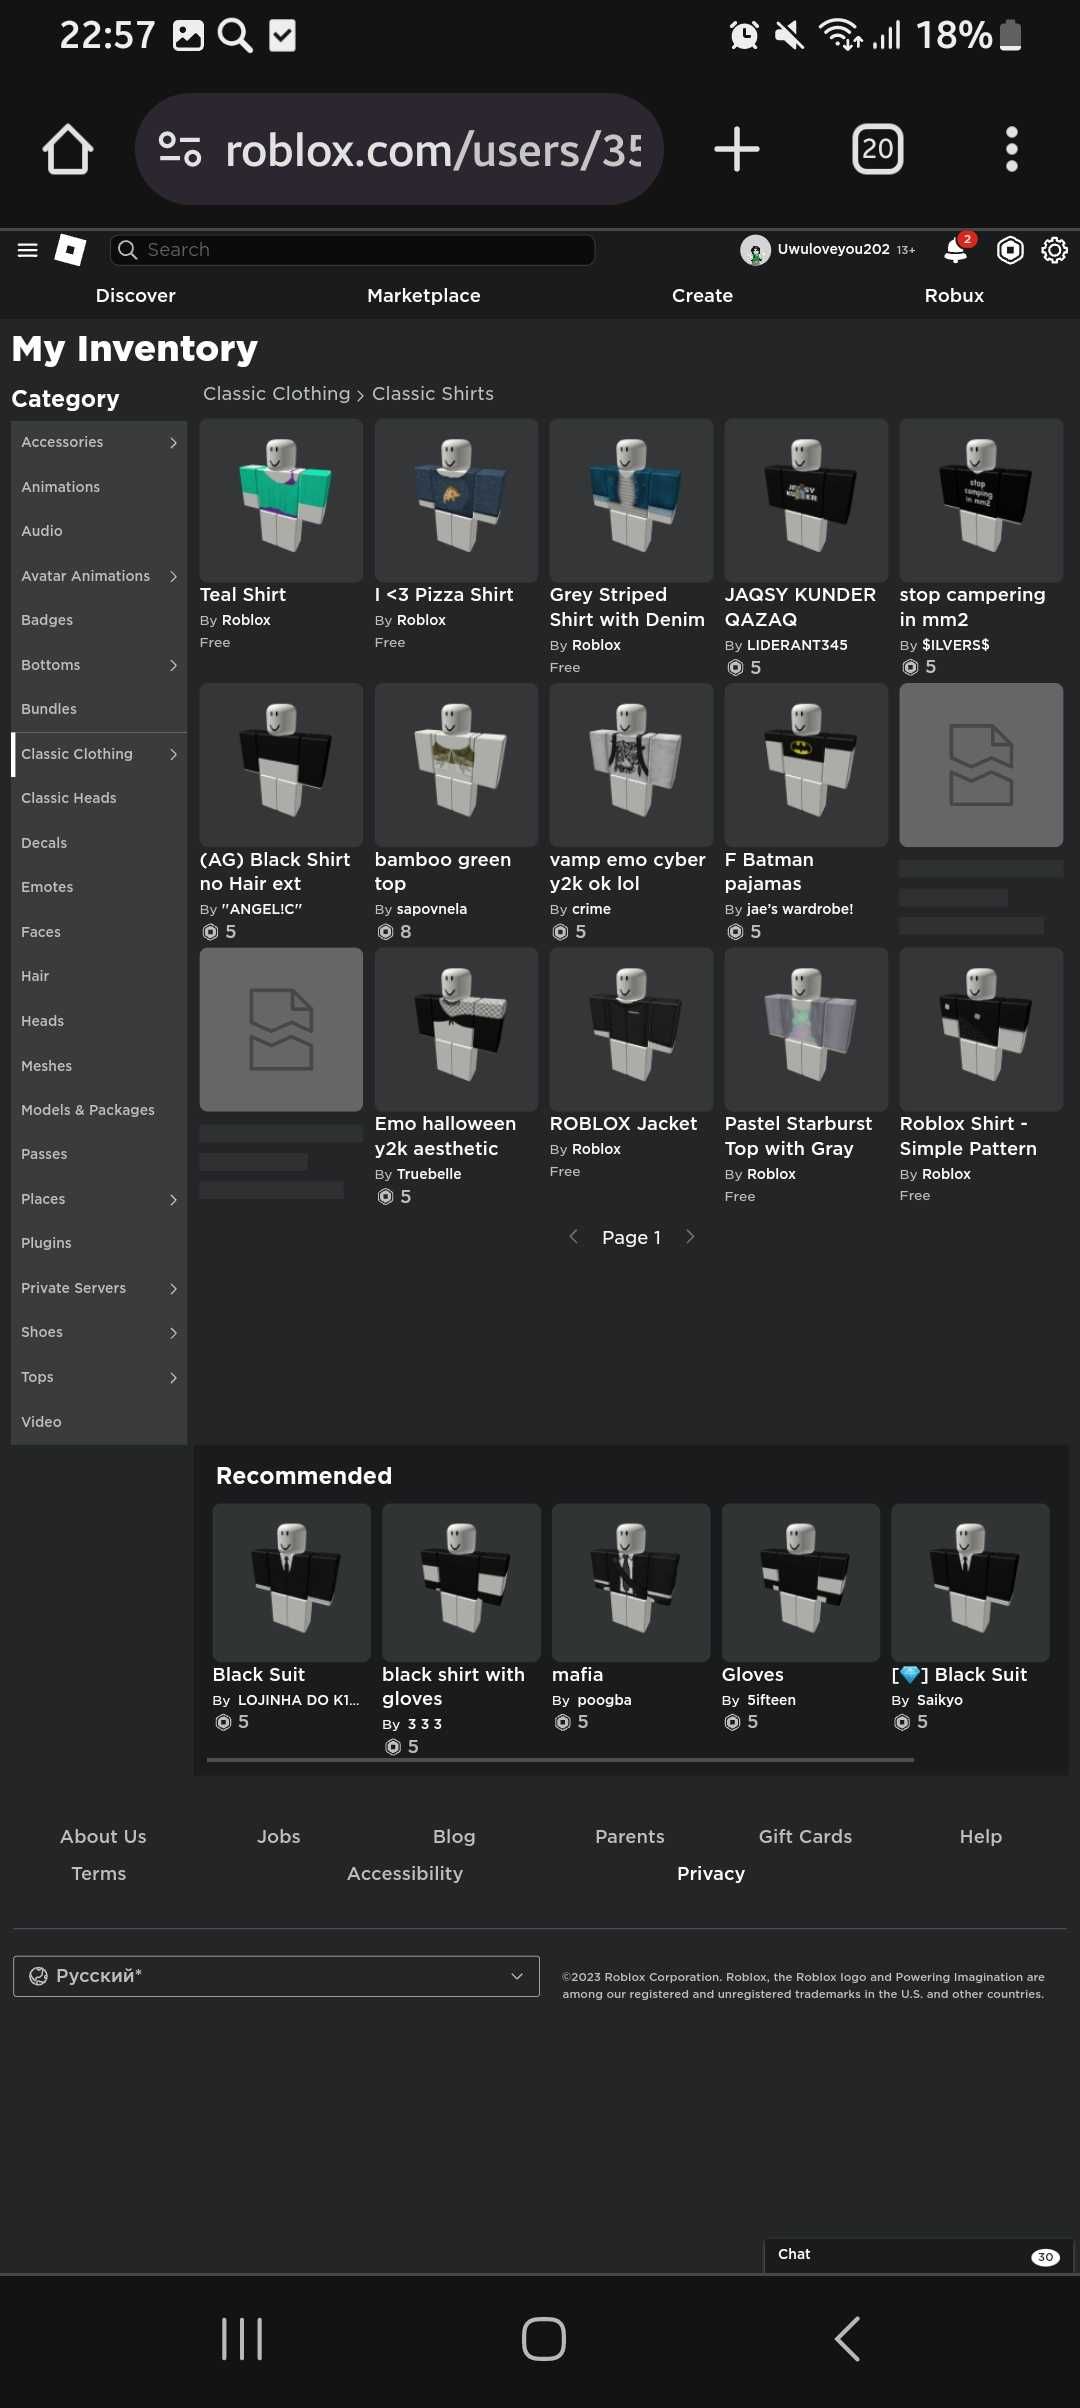Switch to the Create tab
Viewport: 1080px width, 2408px height.
702,296
